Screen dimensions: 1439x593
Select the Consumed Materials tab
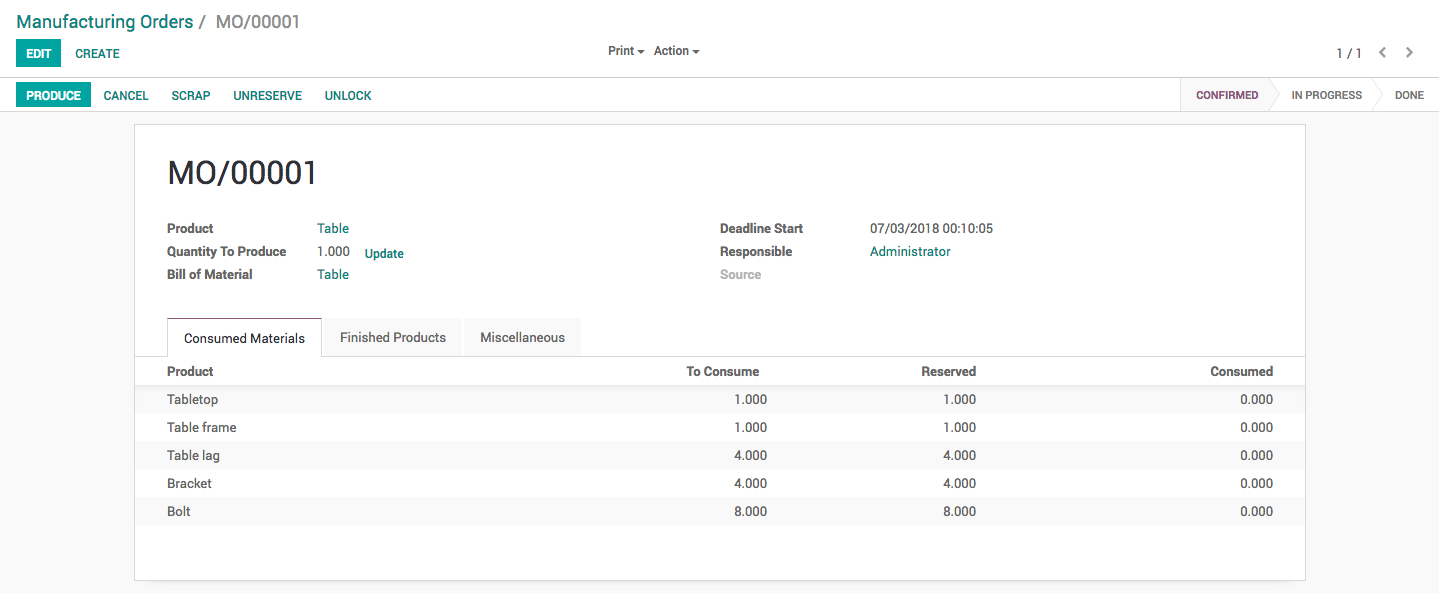tap(244, 339)
